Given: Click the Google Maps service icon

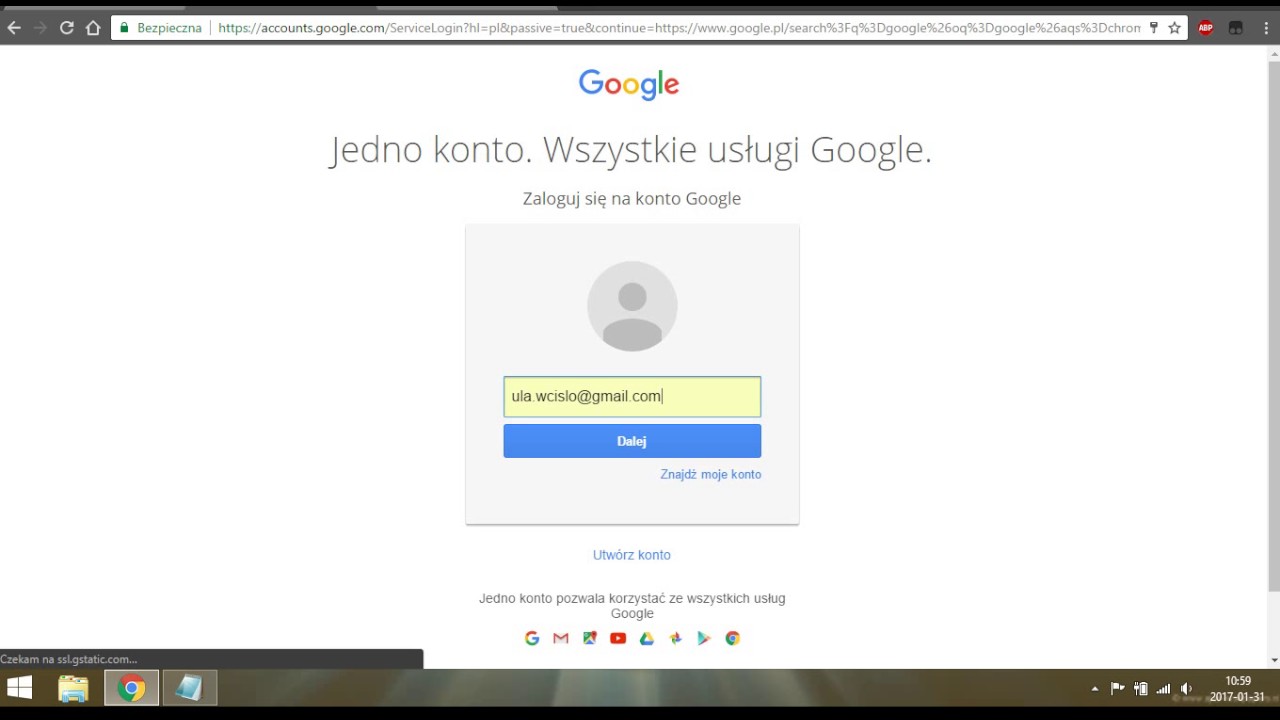Looking at the screenshot, I should 590,638.
